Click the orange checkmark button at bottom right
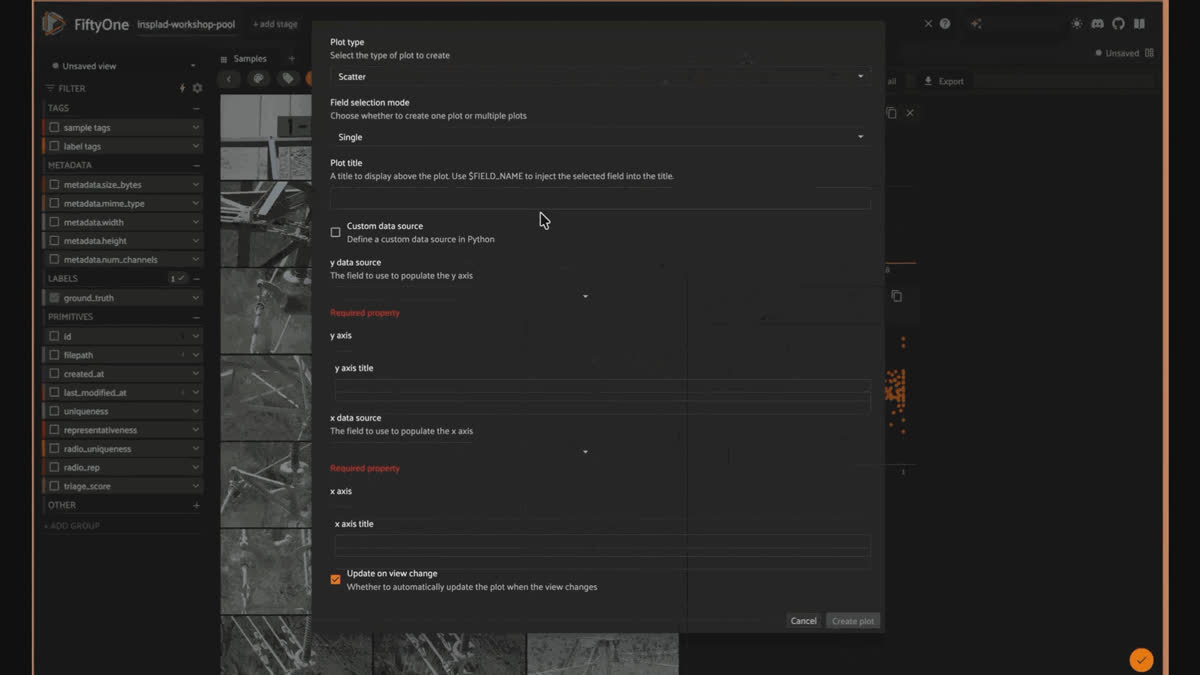The image size is (1200, 675). click(1141, 660)
